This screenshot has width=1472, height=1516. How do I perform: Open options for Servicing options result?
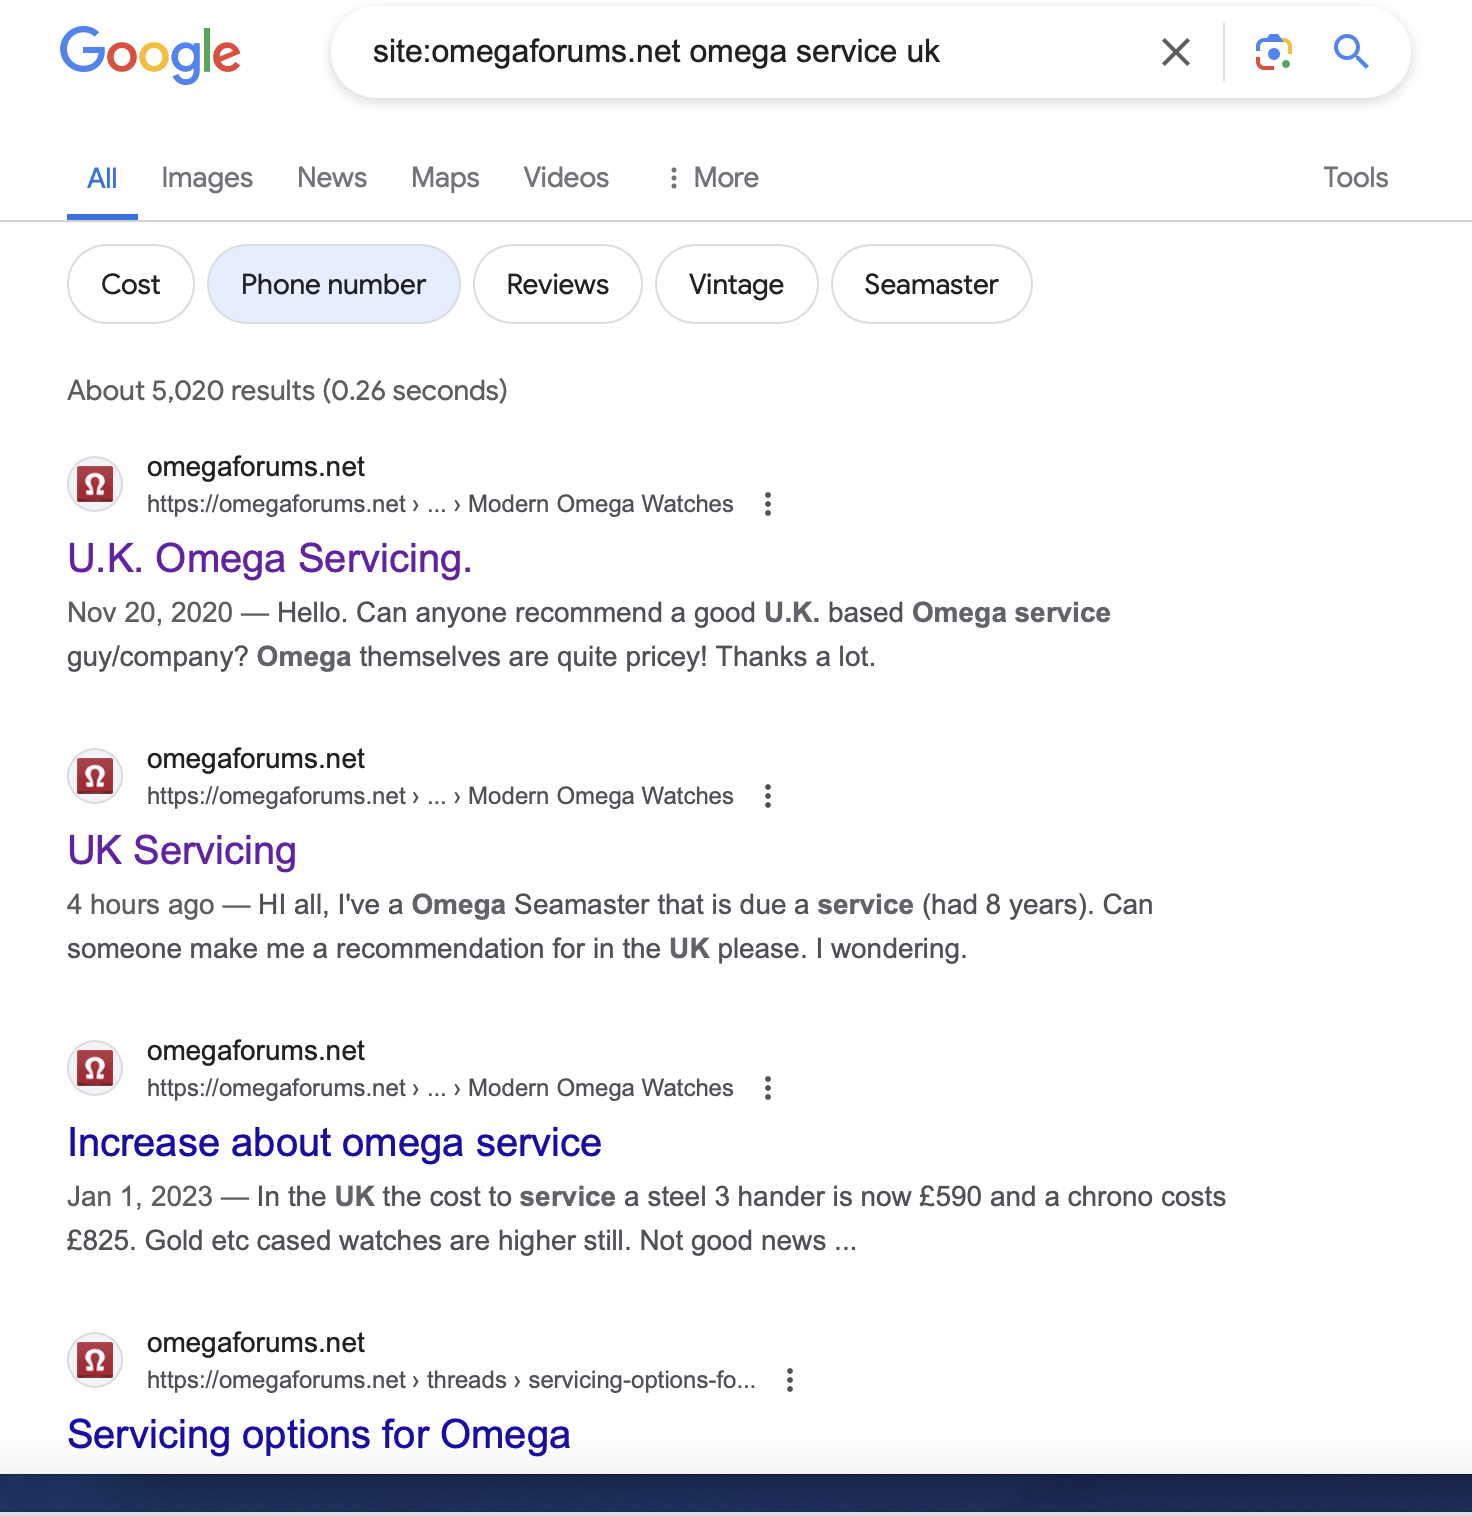[x=790, y=1380]
